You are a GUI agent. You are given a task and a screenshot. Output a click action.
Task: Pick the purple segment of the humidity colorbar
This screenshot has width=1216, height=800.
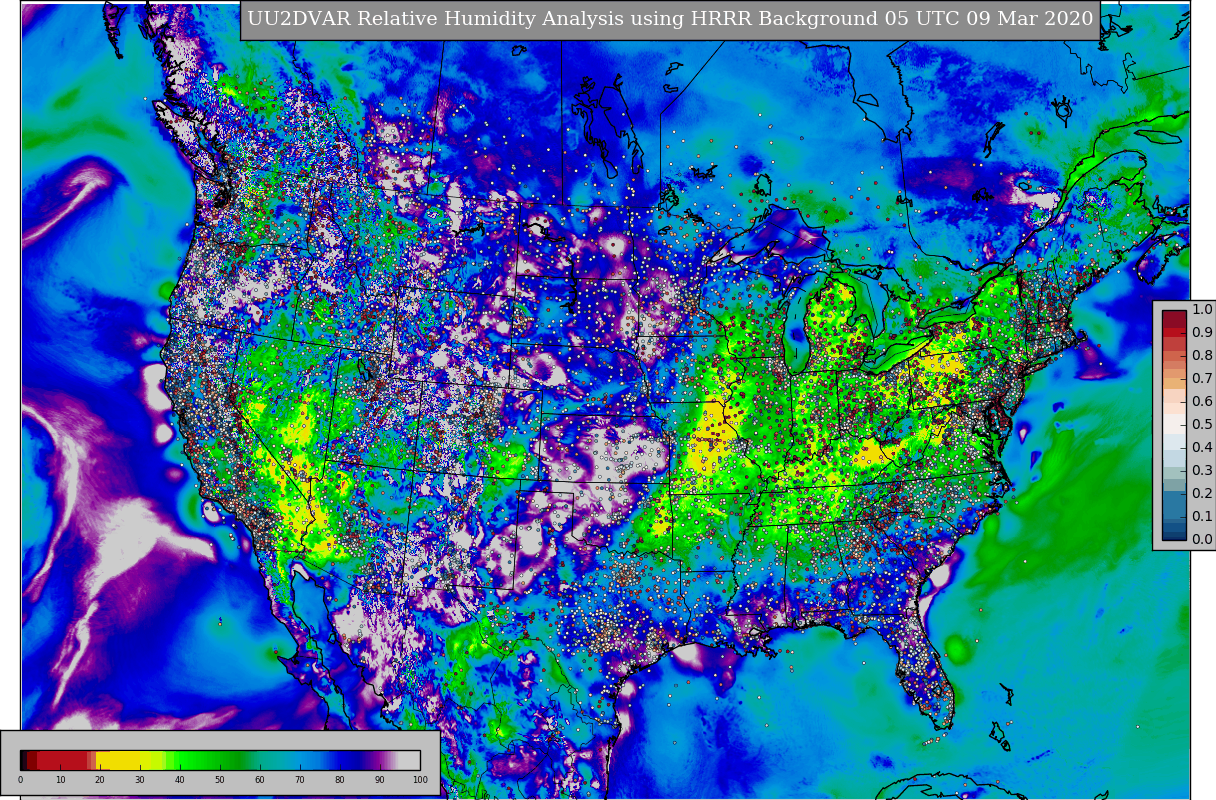click(x=376, y=760)
